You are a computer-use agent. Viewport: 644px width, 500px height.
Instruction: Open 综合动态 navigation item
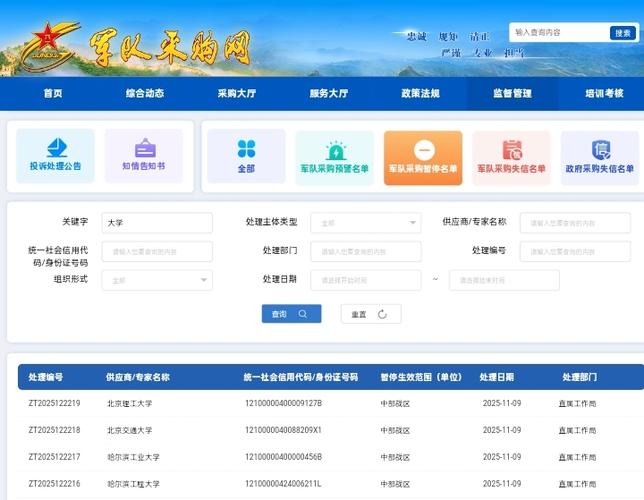[145, 93]
